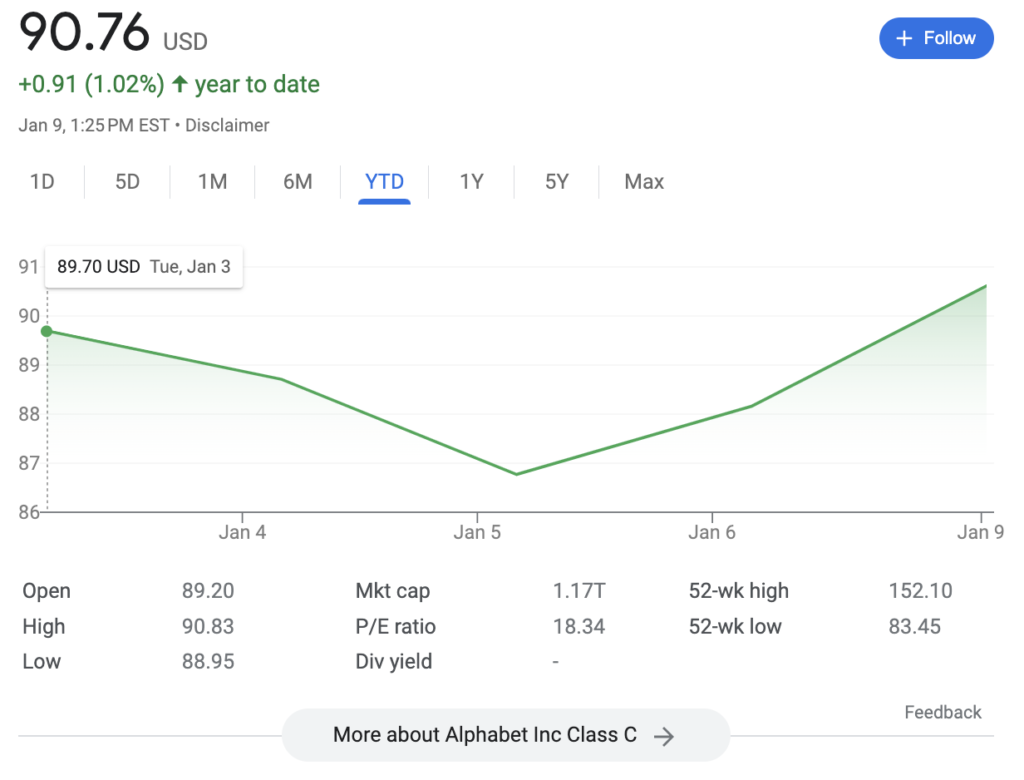Image resolution: width=1024 pixels, height=780 pixels.
Task: Switch to the 5D chart tab
Action: click(127, 182)
